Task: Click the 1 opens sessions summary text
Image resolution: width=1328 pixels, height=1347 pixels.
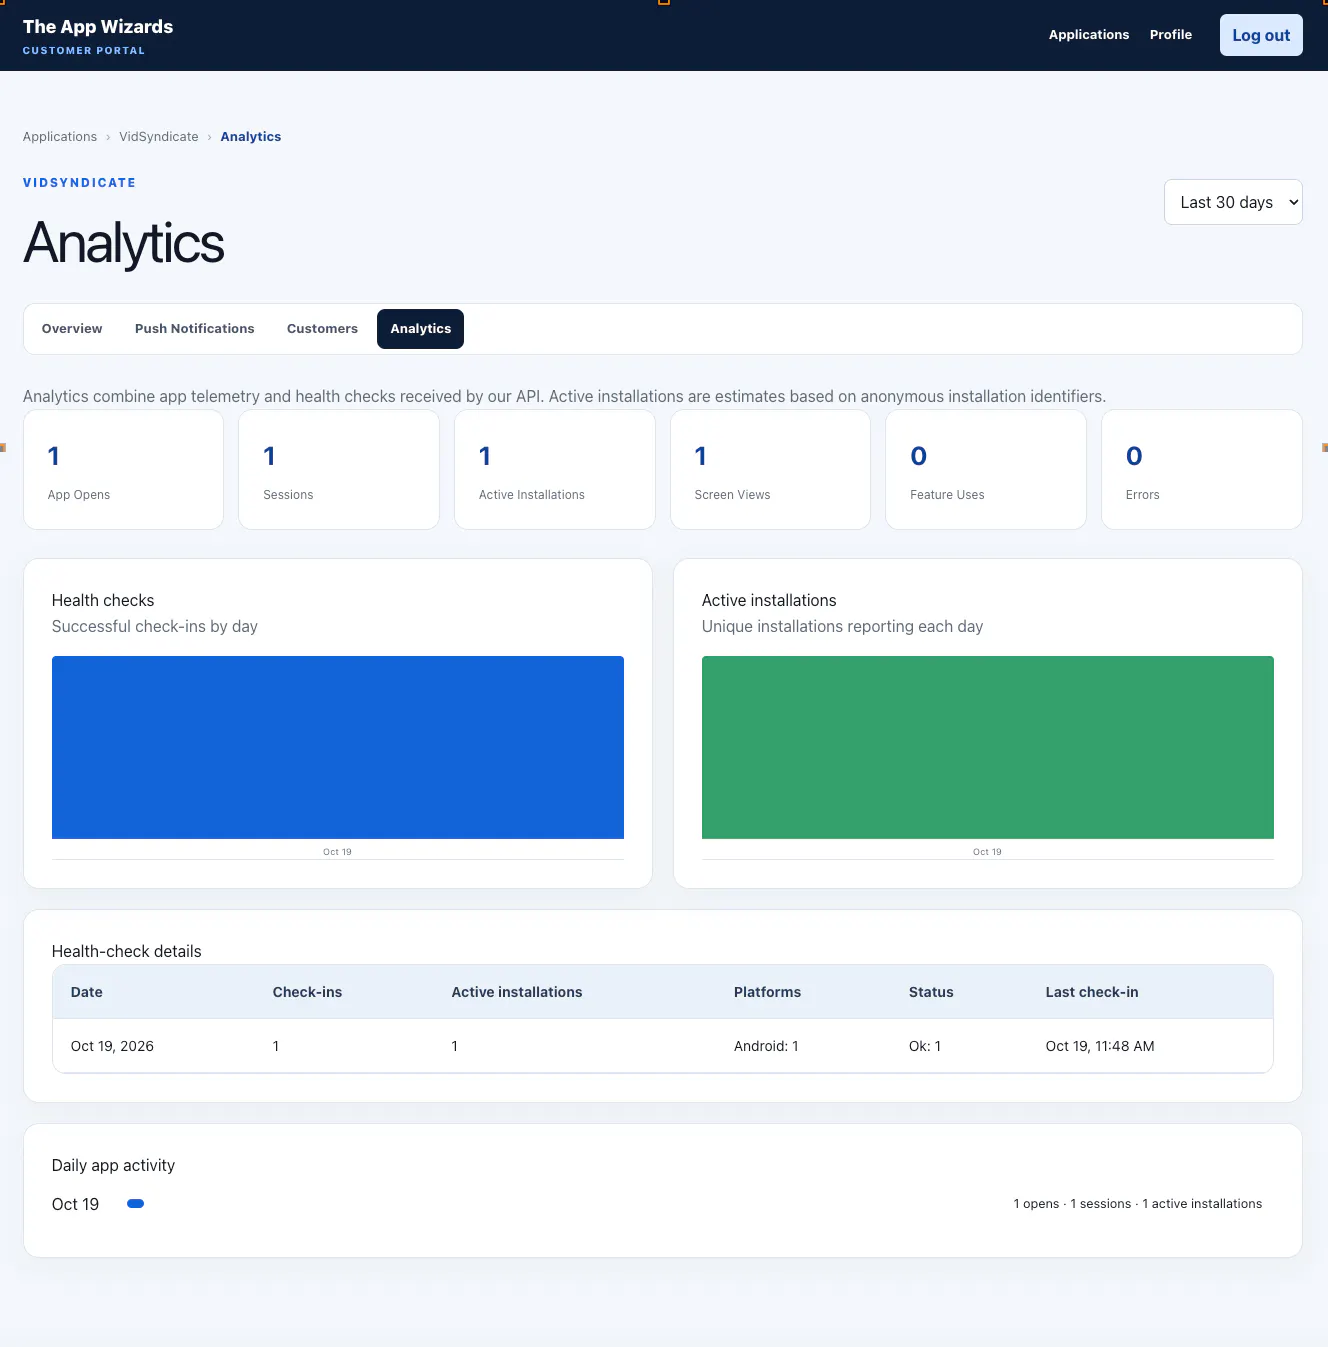Action: click(x=1137, y=1204)
